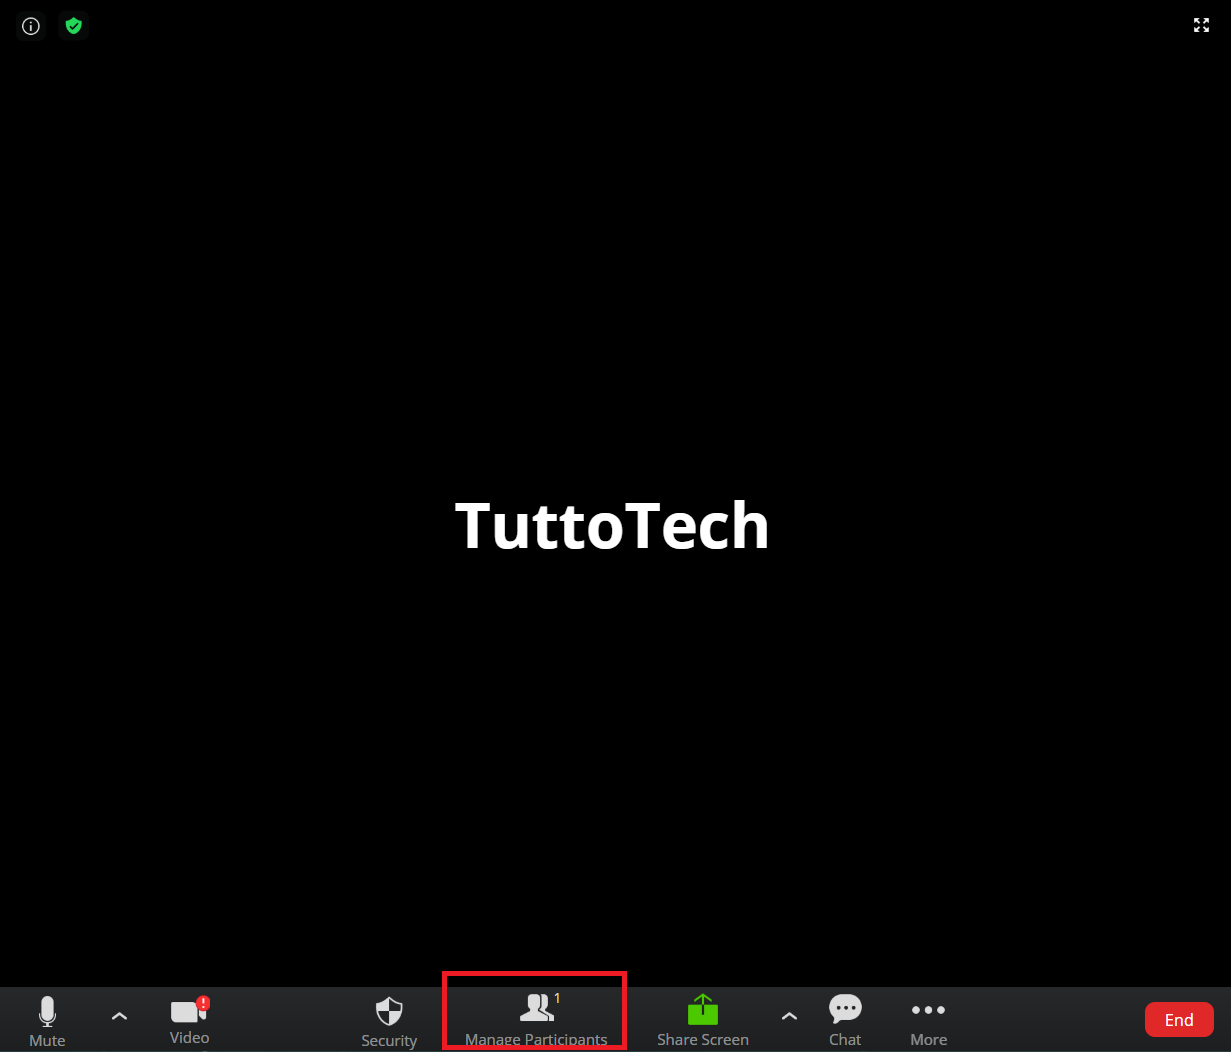Image resolution: width=1231 pixels, height=1052 pixels.
Task: Select the Security text label in toolbar
Action: (389, 1040)
